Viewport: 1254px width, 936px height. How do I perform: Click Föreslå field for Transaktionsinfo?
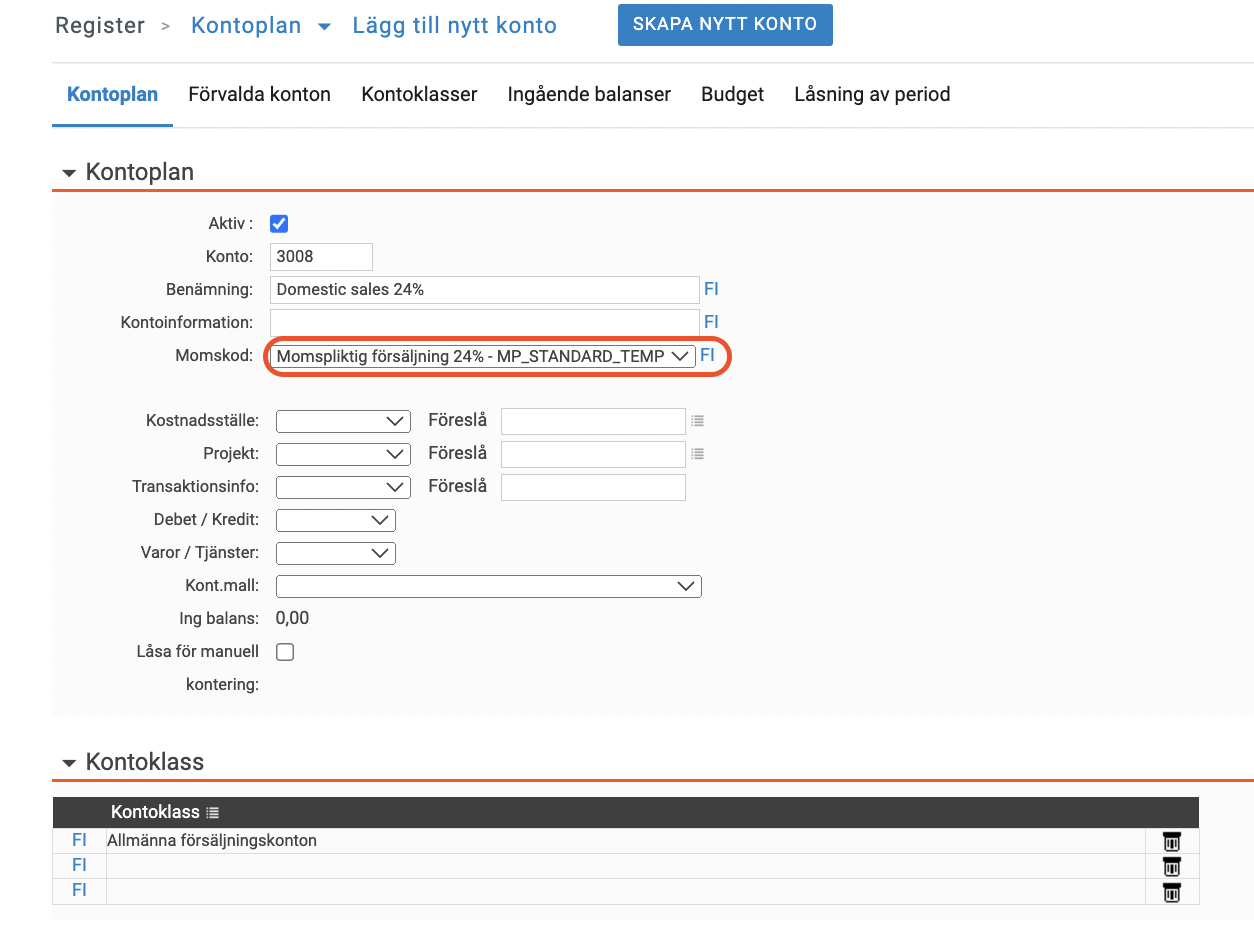pos(593,487)
